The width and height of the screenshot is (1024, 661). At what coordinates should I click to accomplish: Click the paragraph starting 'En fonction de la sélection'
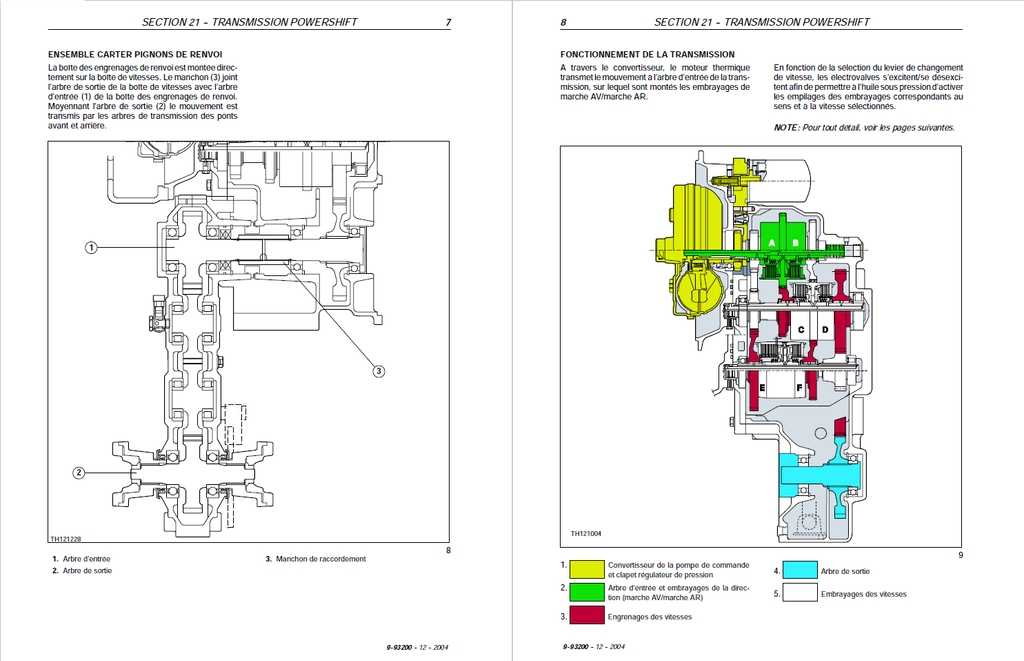click(x=869, y=87)
